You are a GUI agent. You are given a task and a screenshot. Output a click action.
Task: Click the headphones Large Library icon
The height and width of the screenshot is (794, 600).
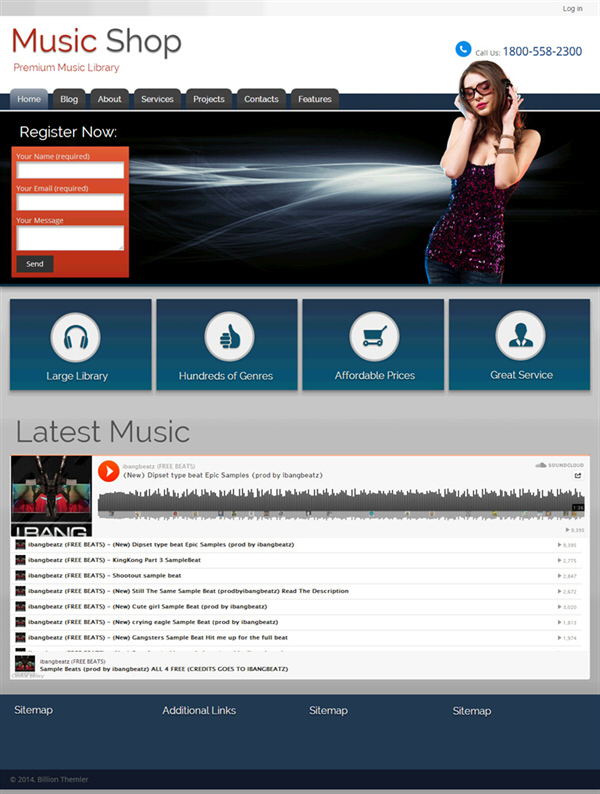click(75, 337)
